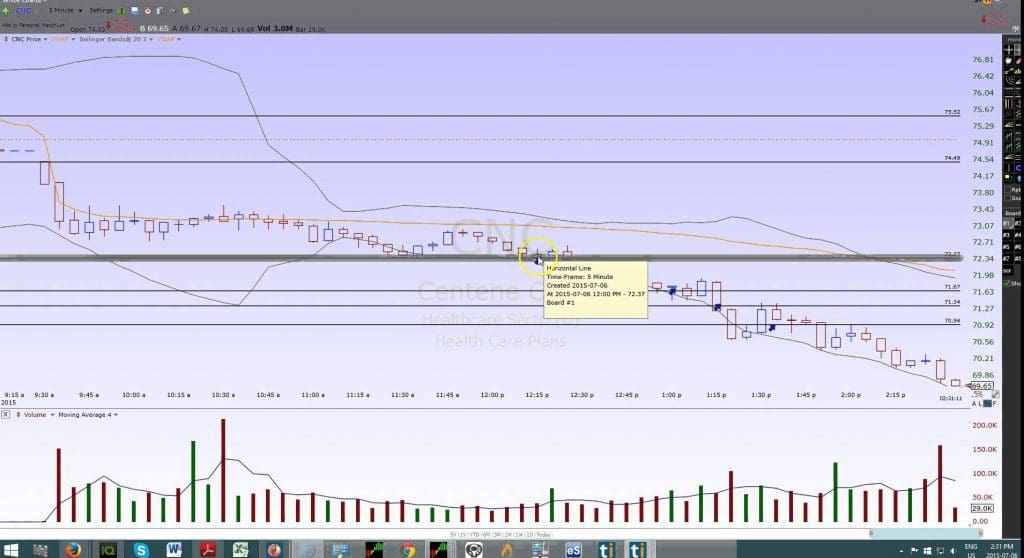The width and height of the screenshot is (1024, 558).
Task: Click the Windows Start button
Action: [10, 549]
